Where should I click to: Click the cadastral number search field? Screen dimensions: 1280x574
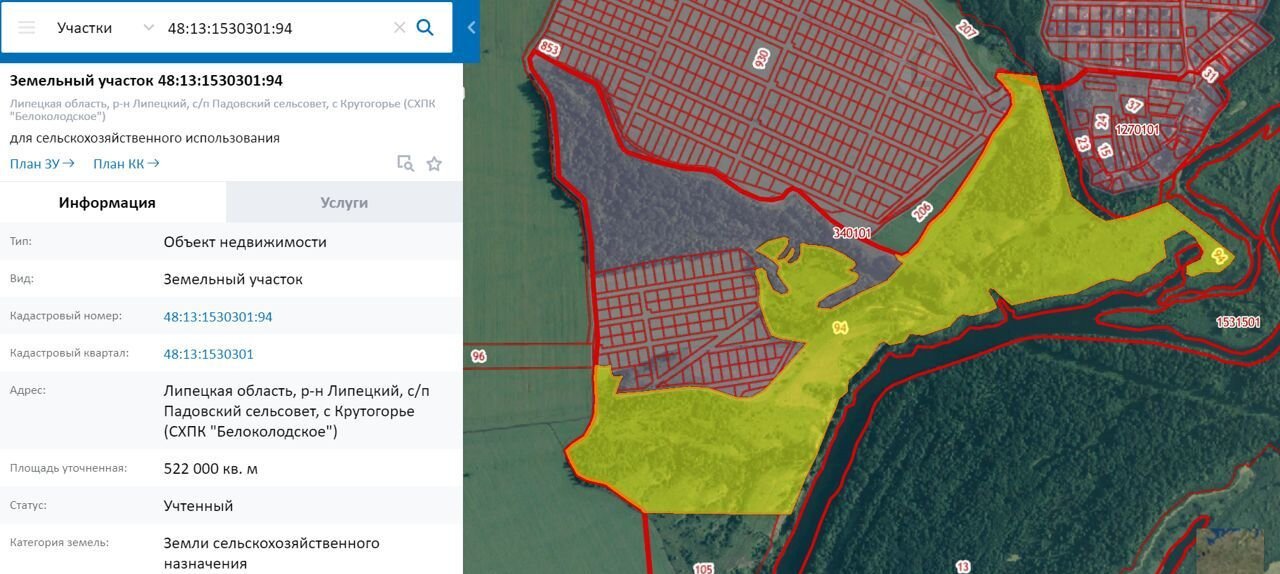(270, 28)
